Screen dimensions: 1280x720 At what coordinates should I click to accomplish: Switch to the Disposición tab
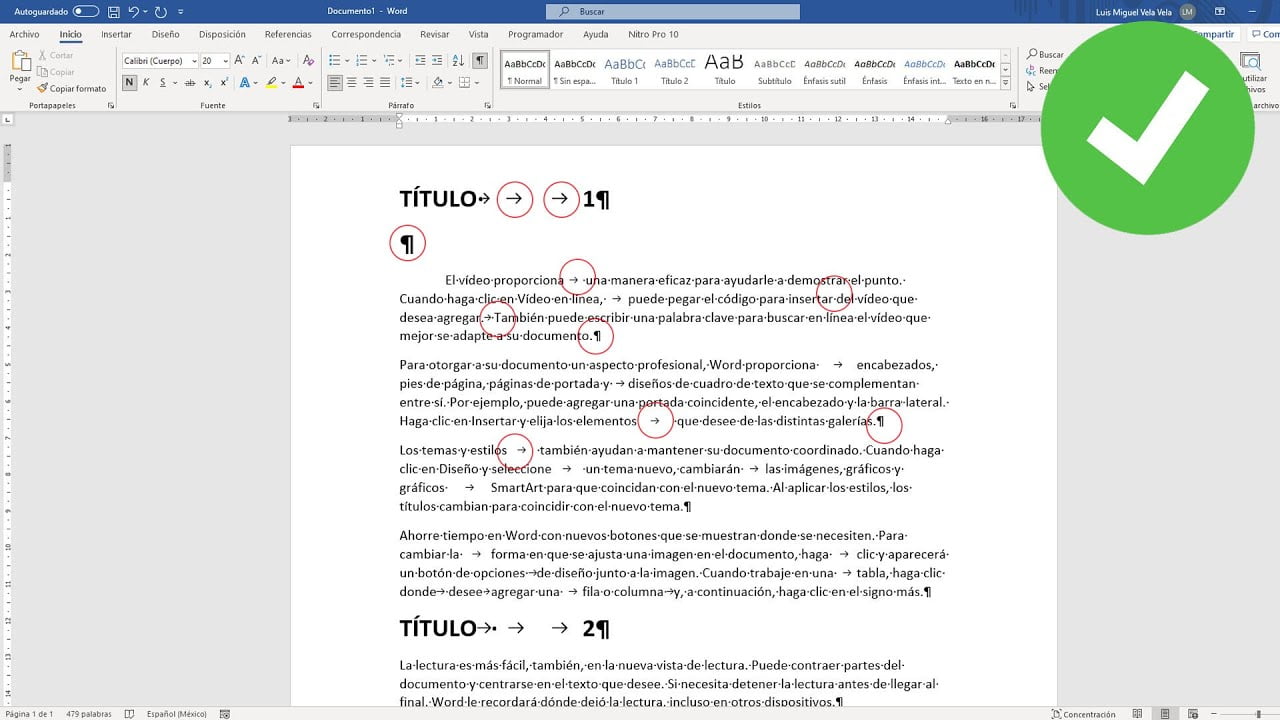pos(222,34)
